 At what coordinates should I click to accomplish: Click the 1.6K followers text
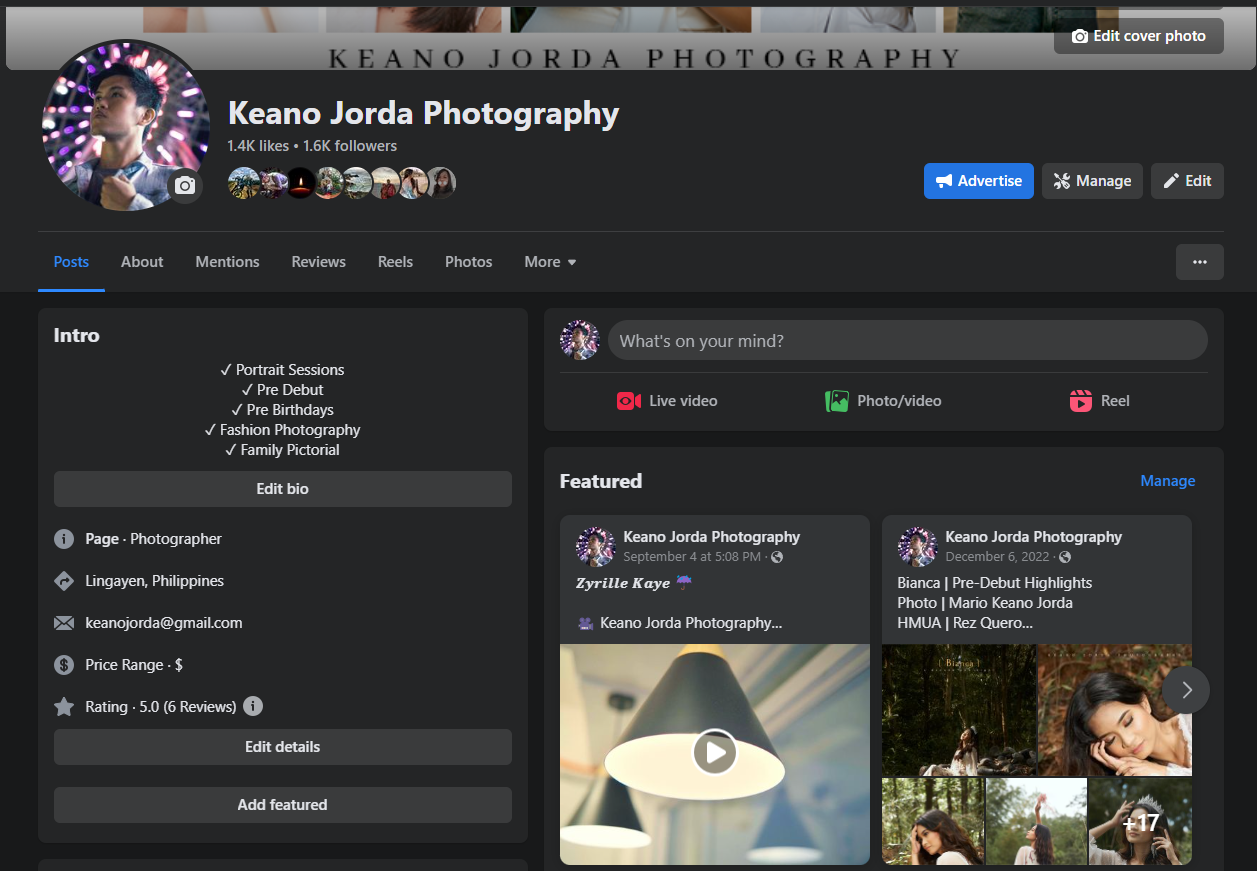click(350, 146)
